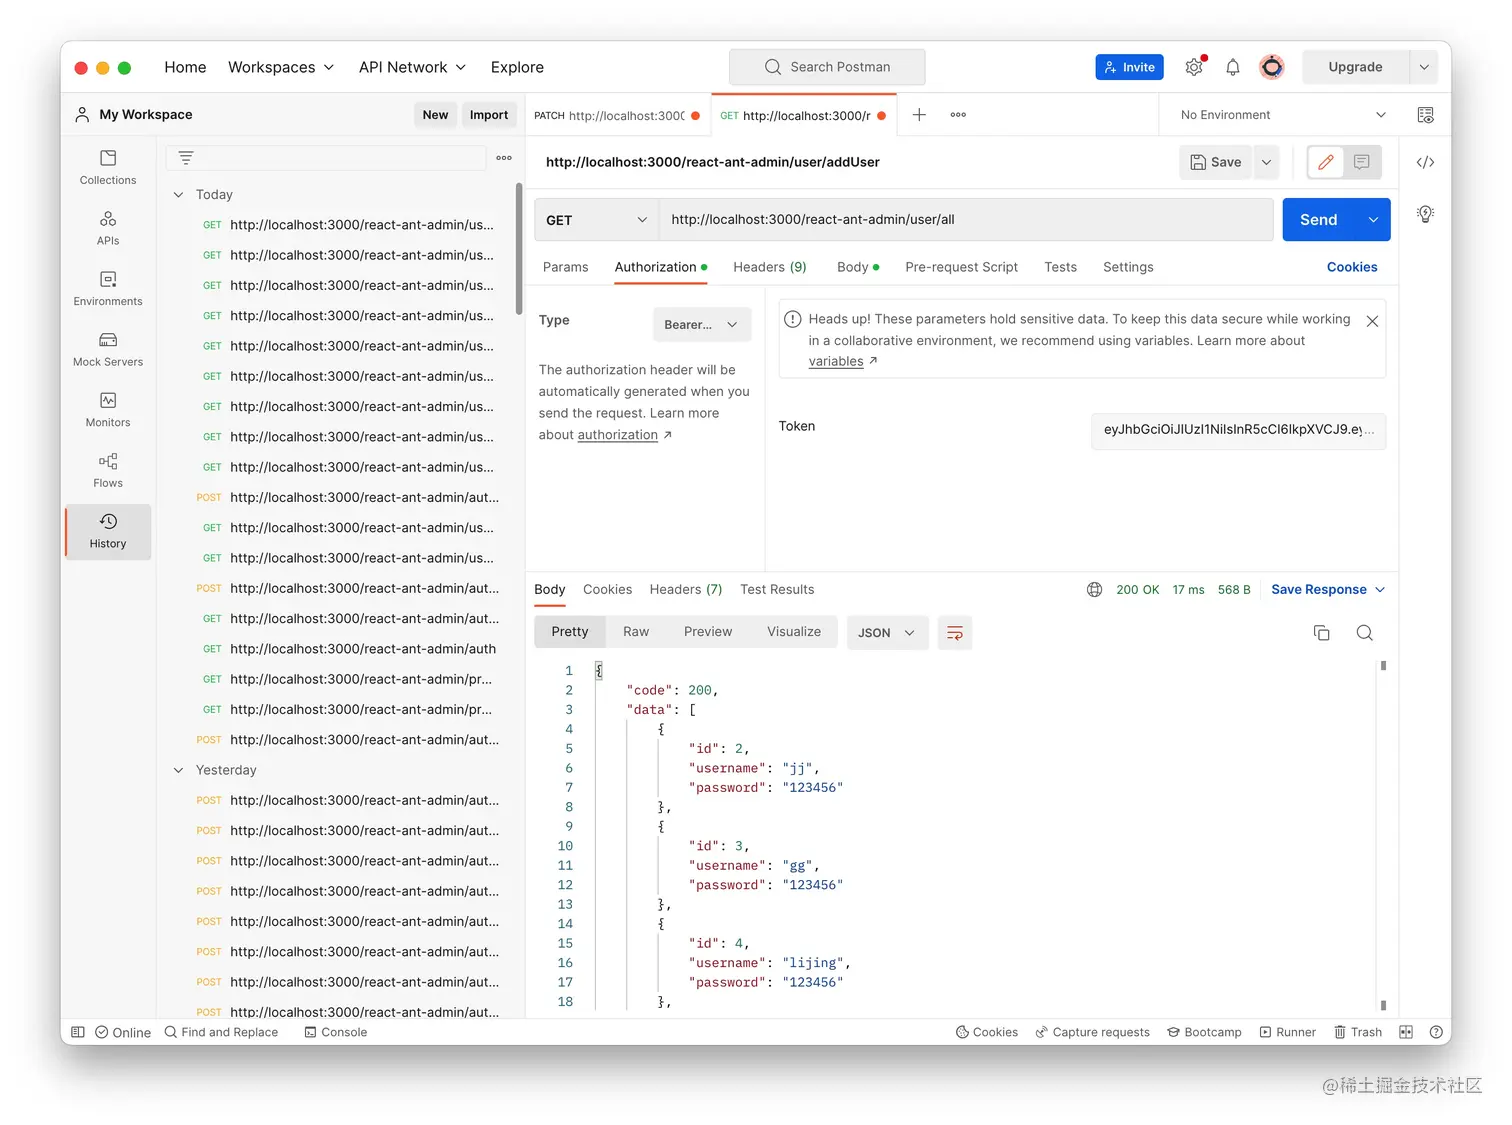Image resolution: width=1512 pixels, height=1125 pixels.
Task: Open tab options three-dots menu
Action: click(x=958, y=115)
